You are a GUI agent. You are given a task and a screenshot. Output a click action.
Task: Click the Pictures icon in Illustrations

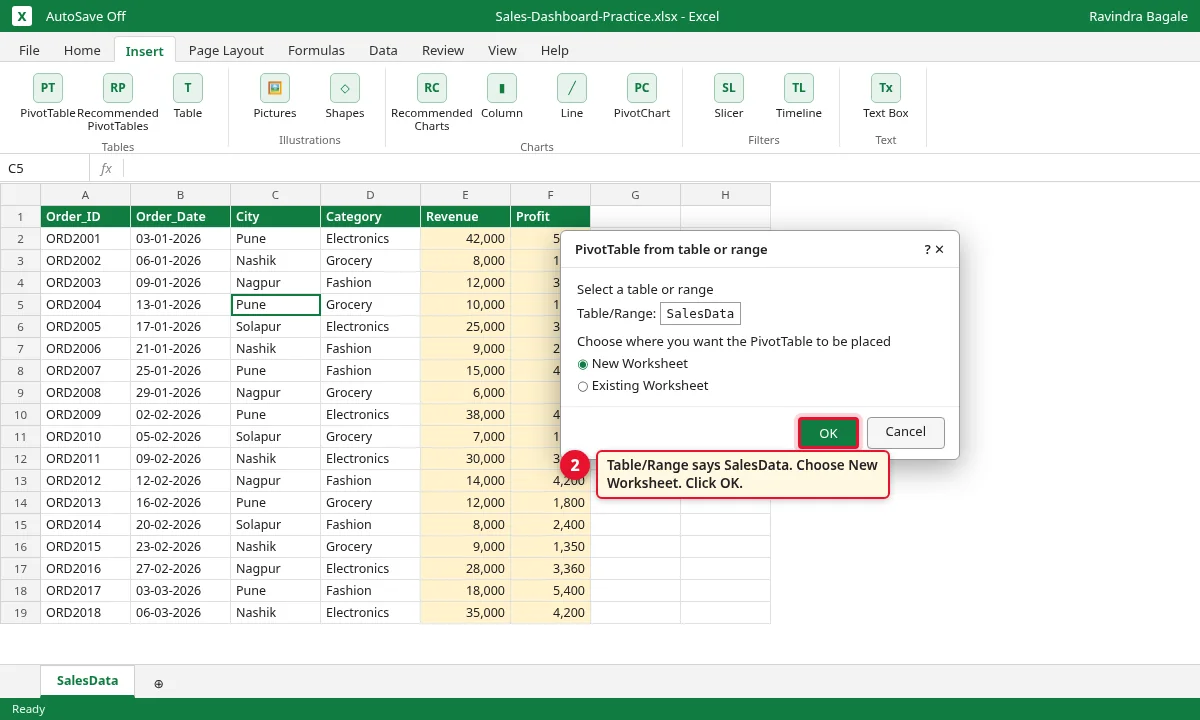(x=275, y=88)
